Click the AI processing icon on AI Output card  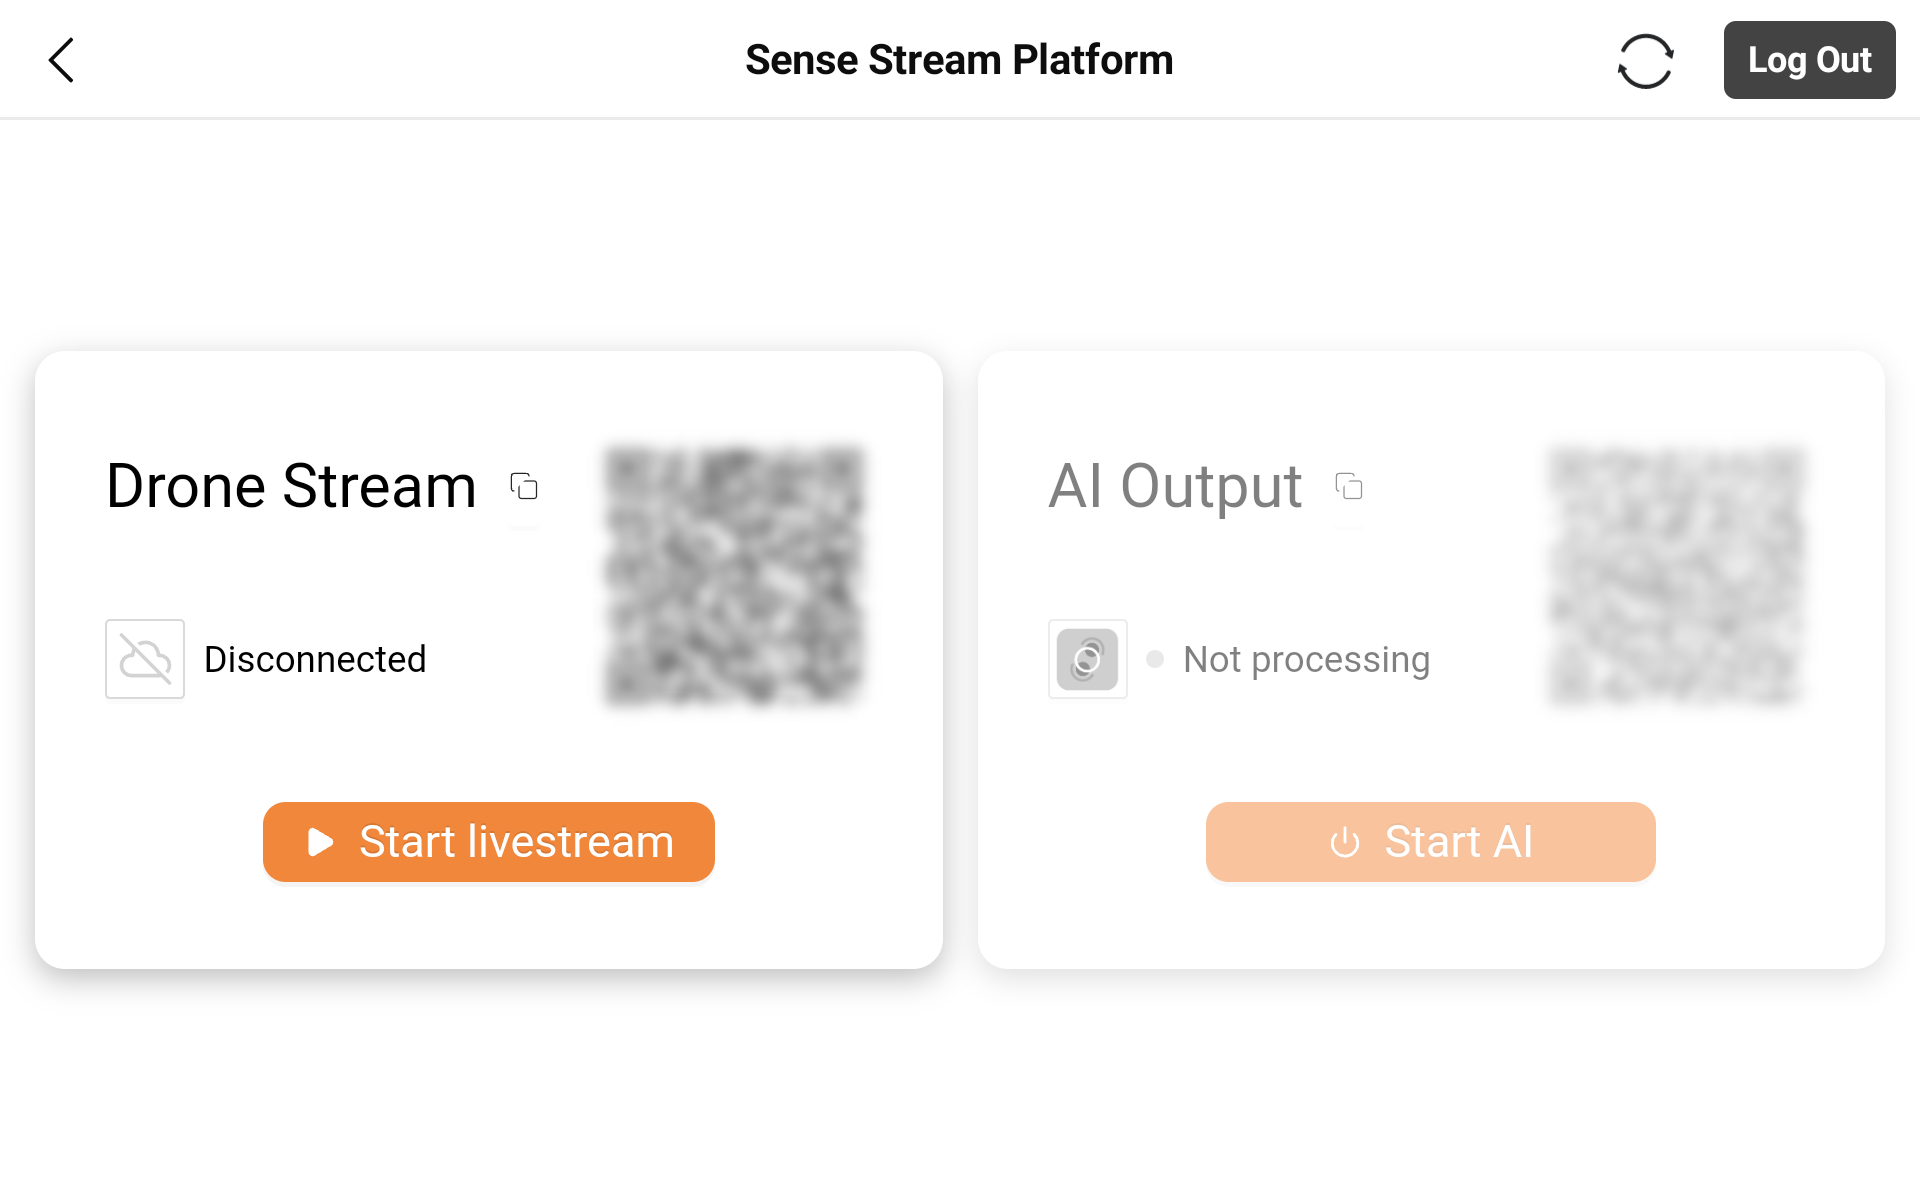click(x=1087, y=658)
